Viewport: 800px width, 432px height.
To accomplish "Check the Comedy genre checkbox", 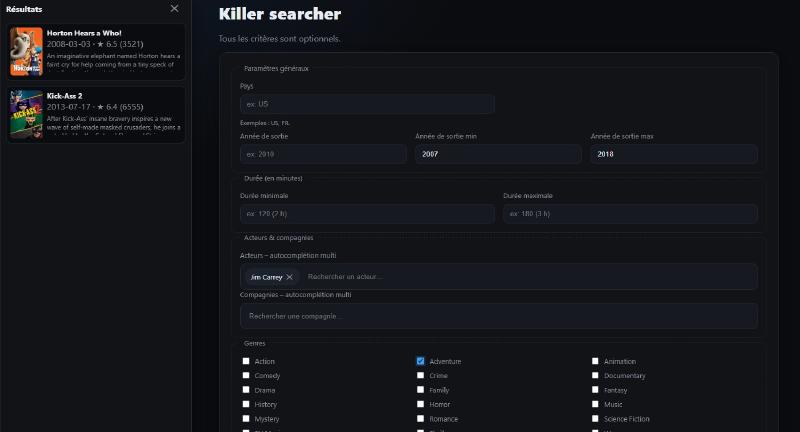I will pos(246,375).
